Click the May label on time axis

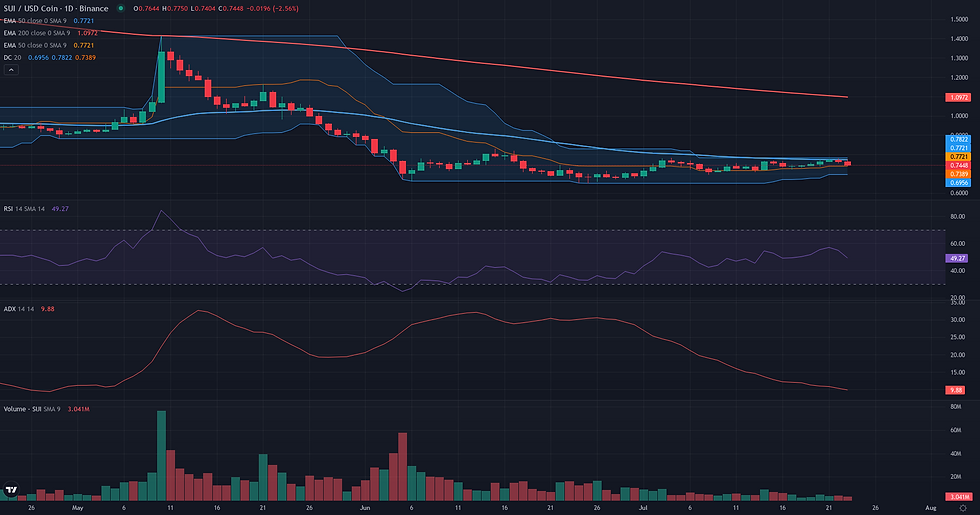tap(78, 508)
